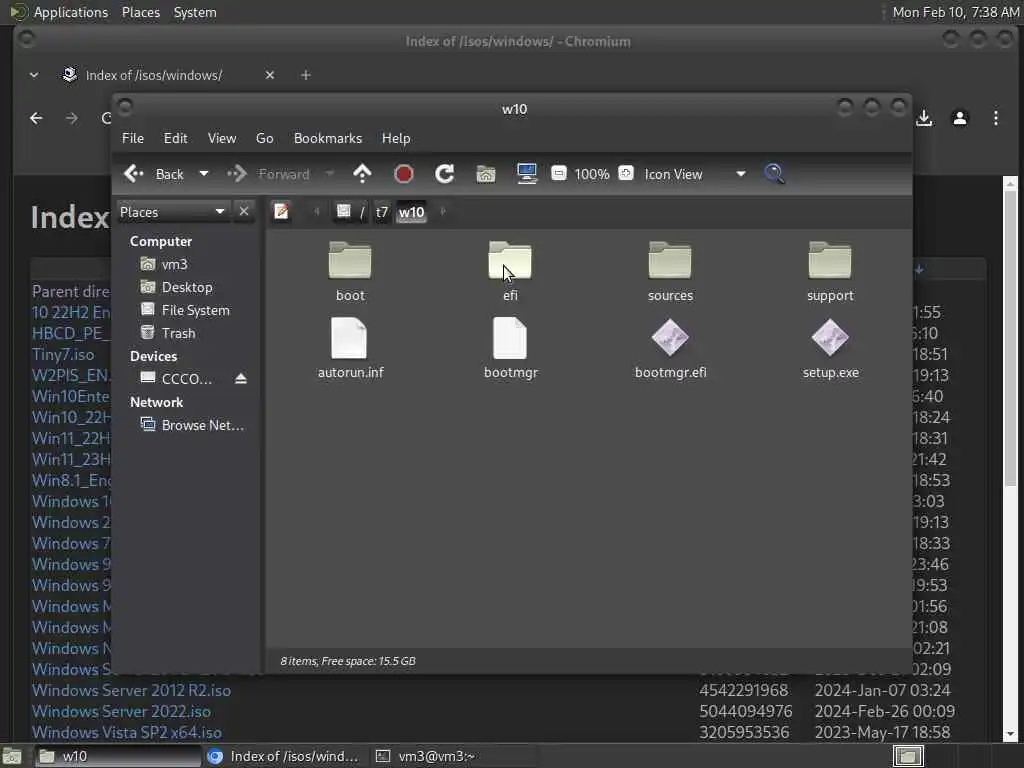Screen dimensions: 1024x768
Task: Open Windows Server 2022.iso link
Action: [121, 711]
